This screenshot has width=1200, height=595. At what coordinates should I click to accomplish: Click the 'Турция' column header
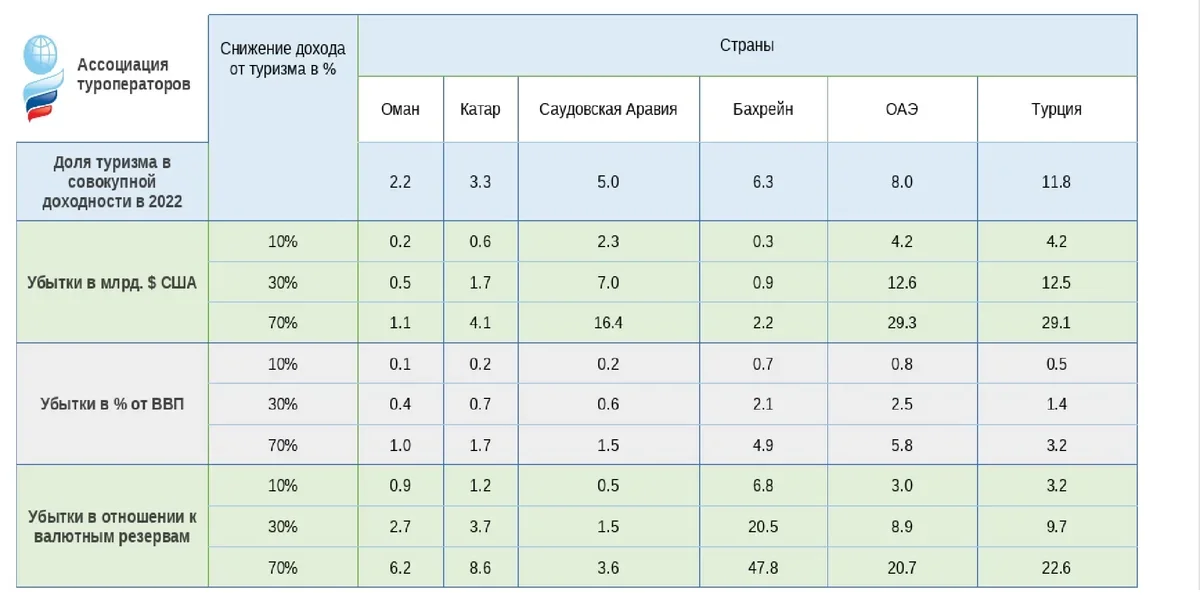coord(1056,109)
